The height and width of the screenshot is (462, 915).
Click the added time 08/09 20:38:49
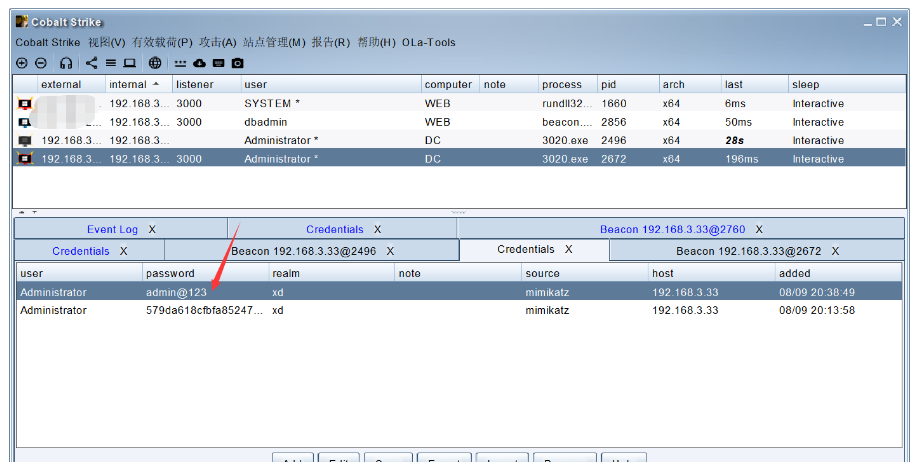(816, 292)
